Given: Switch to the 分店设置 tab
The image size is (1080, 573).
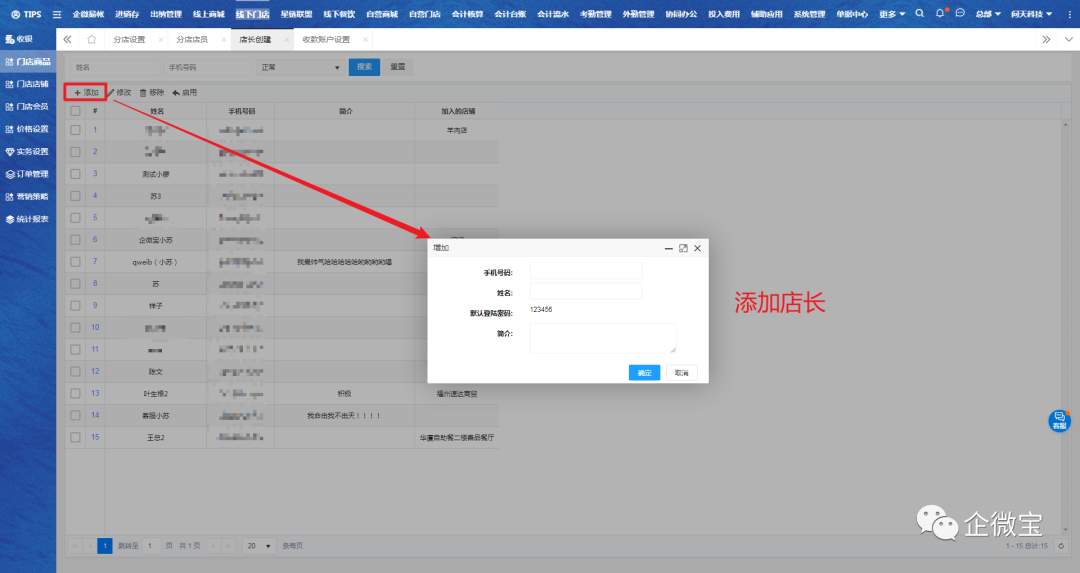Looking at the screenshot, I should point(130,39).
